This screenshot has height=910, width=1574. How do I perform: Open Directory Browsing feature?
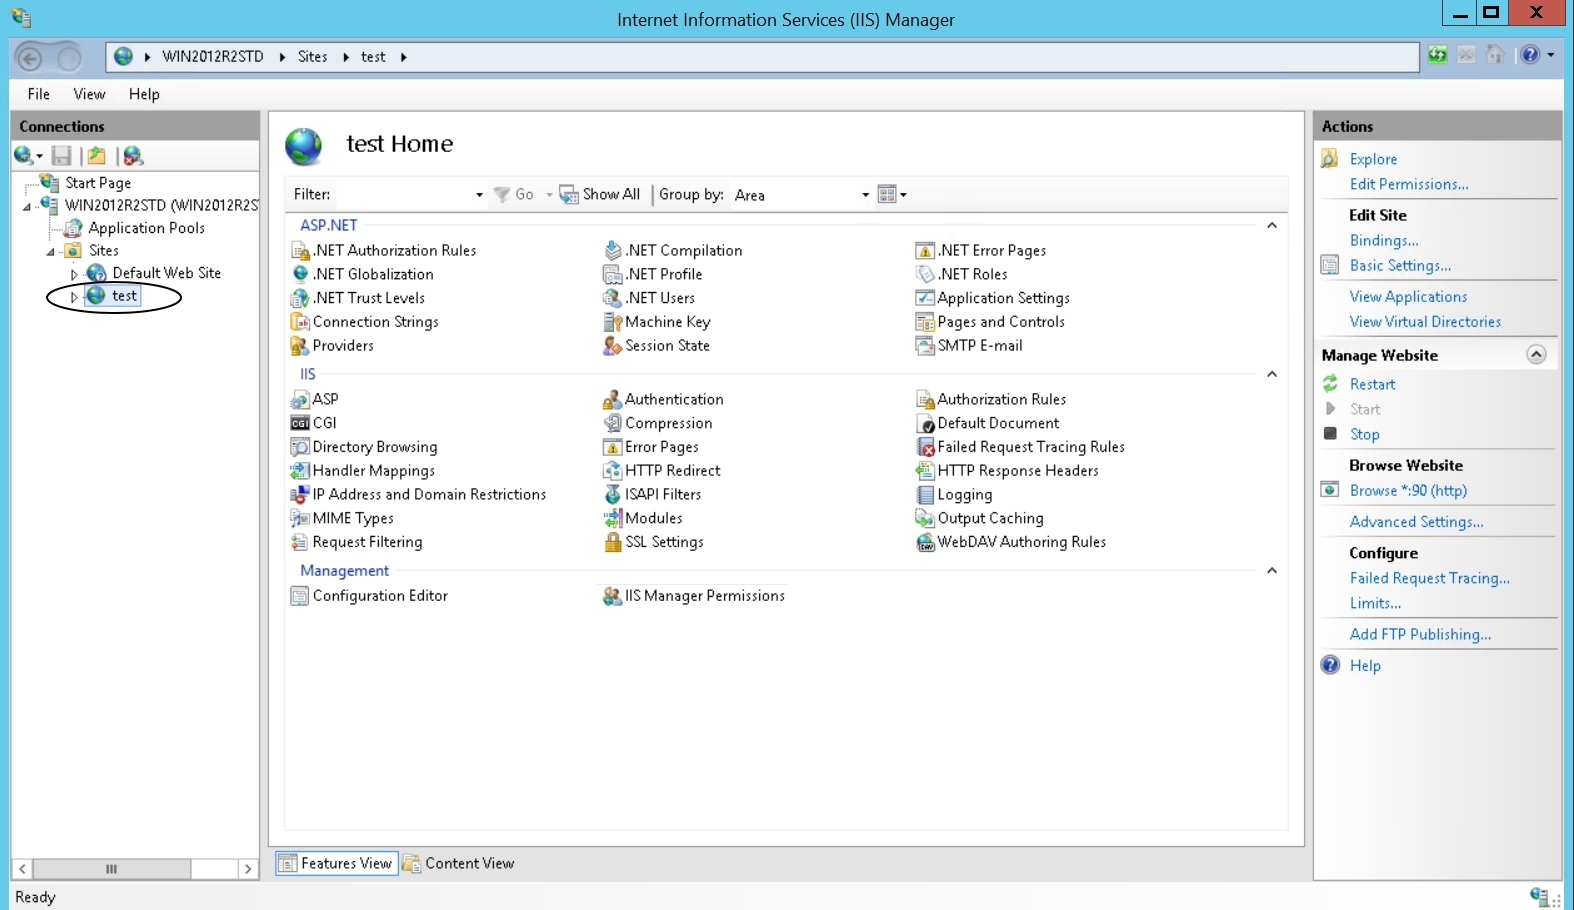click(364, 447)
